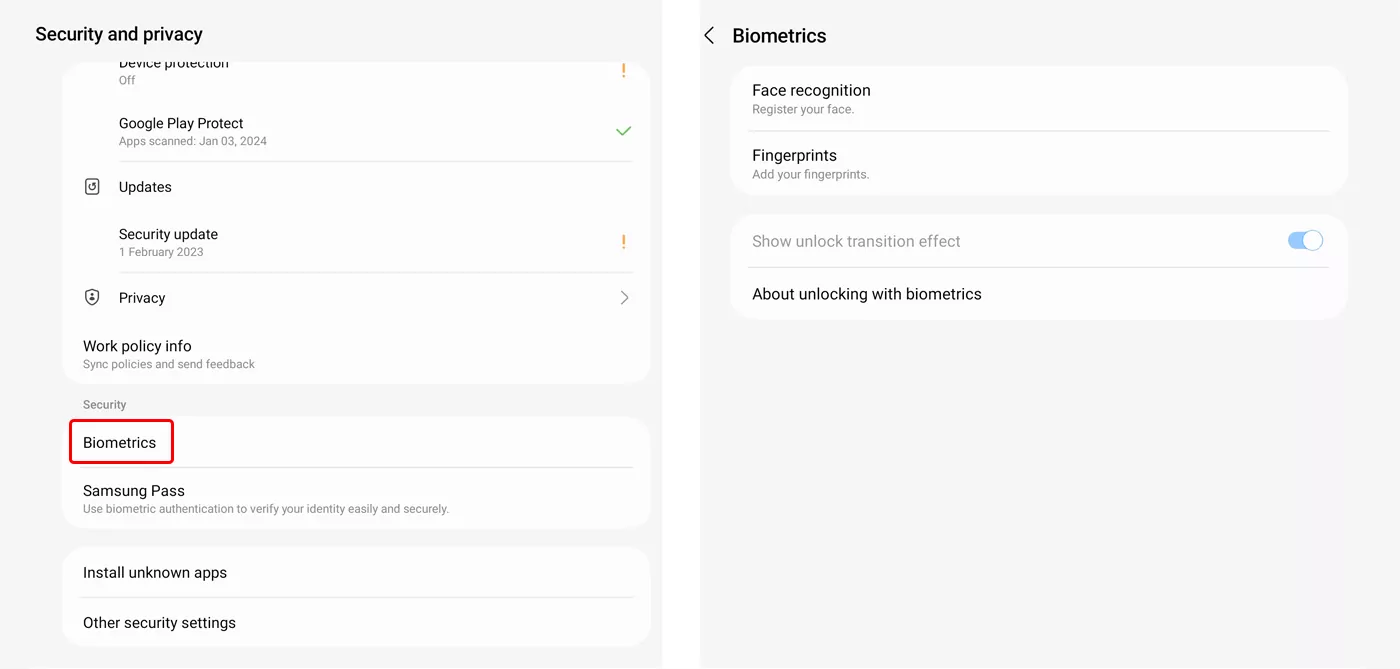Open Fingerprints to add fingerprints
This screenshot has width=1400, height=669.
(794, 156)
